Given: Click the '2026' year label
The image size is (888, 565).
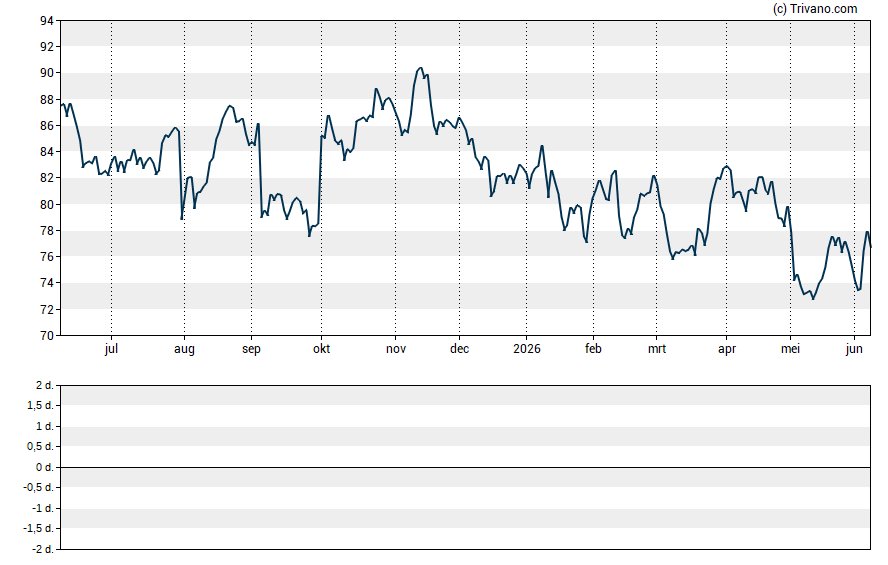Looking at the screenshot, I should (527, 349).
